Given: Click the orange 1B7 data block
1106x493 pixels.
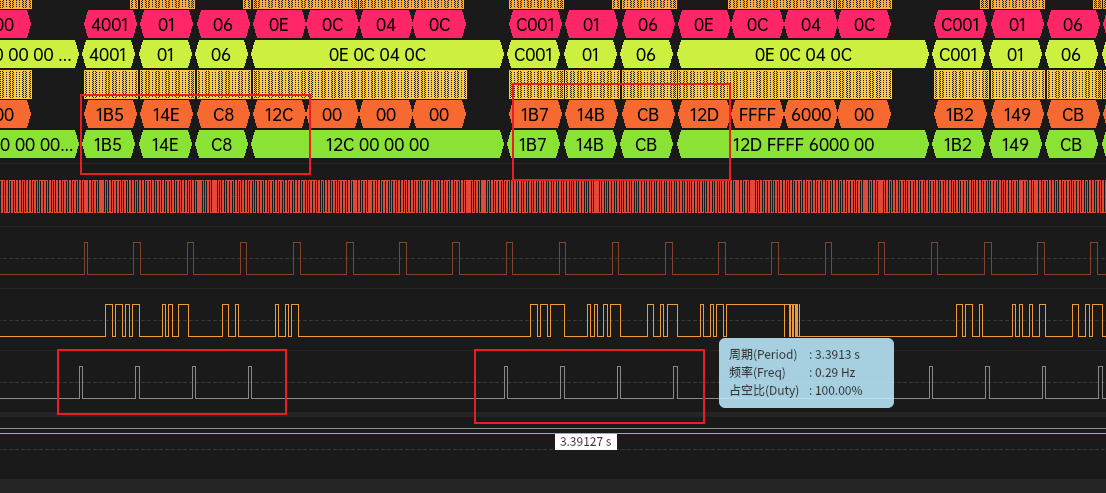Looking at the screenshot, I should [x=535, y=115].
